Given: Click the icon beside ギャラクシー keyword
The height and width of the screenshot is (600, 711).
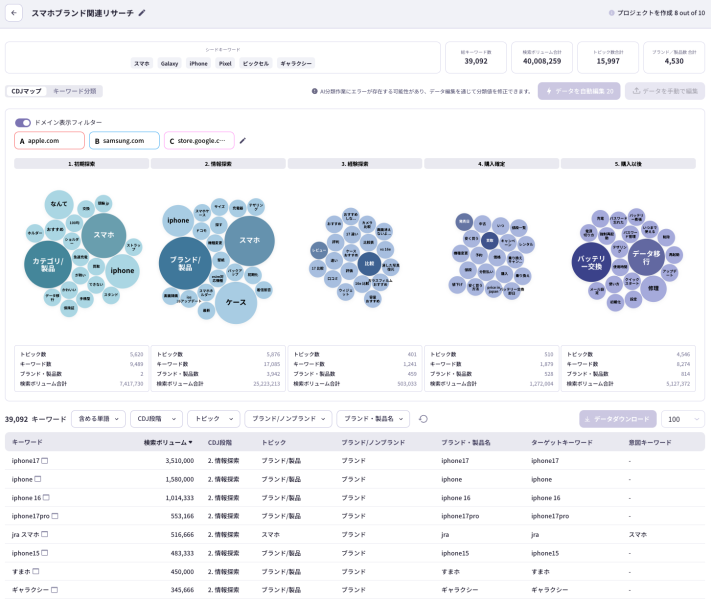Looking at the screenshot, I should click(54, 590).
